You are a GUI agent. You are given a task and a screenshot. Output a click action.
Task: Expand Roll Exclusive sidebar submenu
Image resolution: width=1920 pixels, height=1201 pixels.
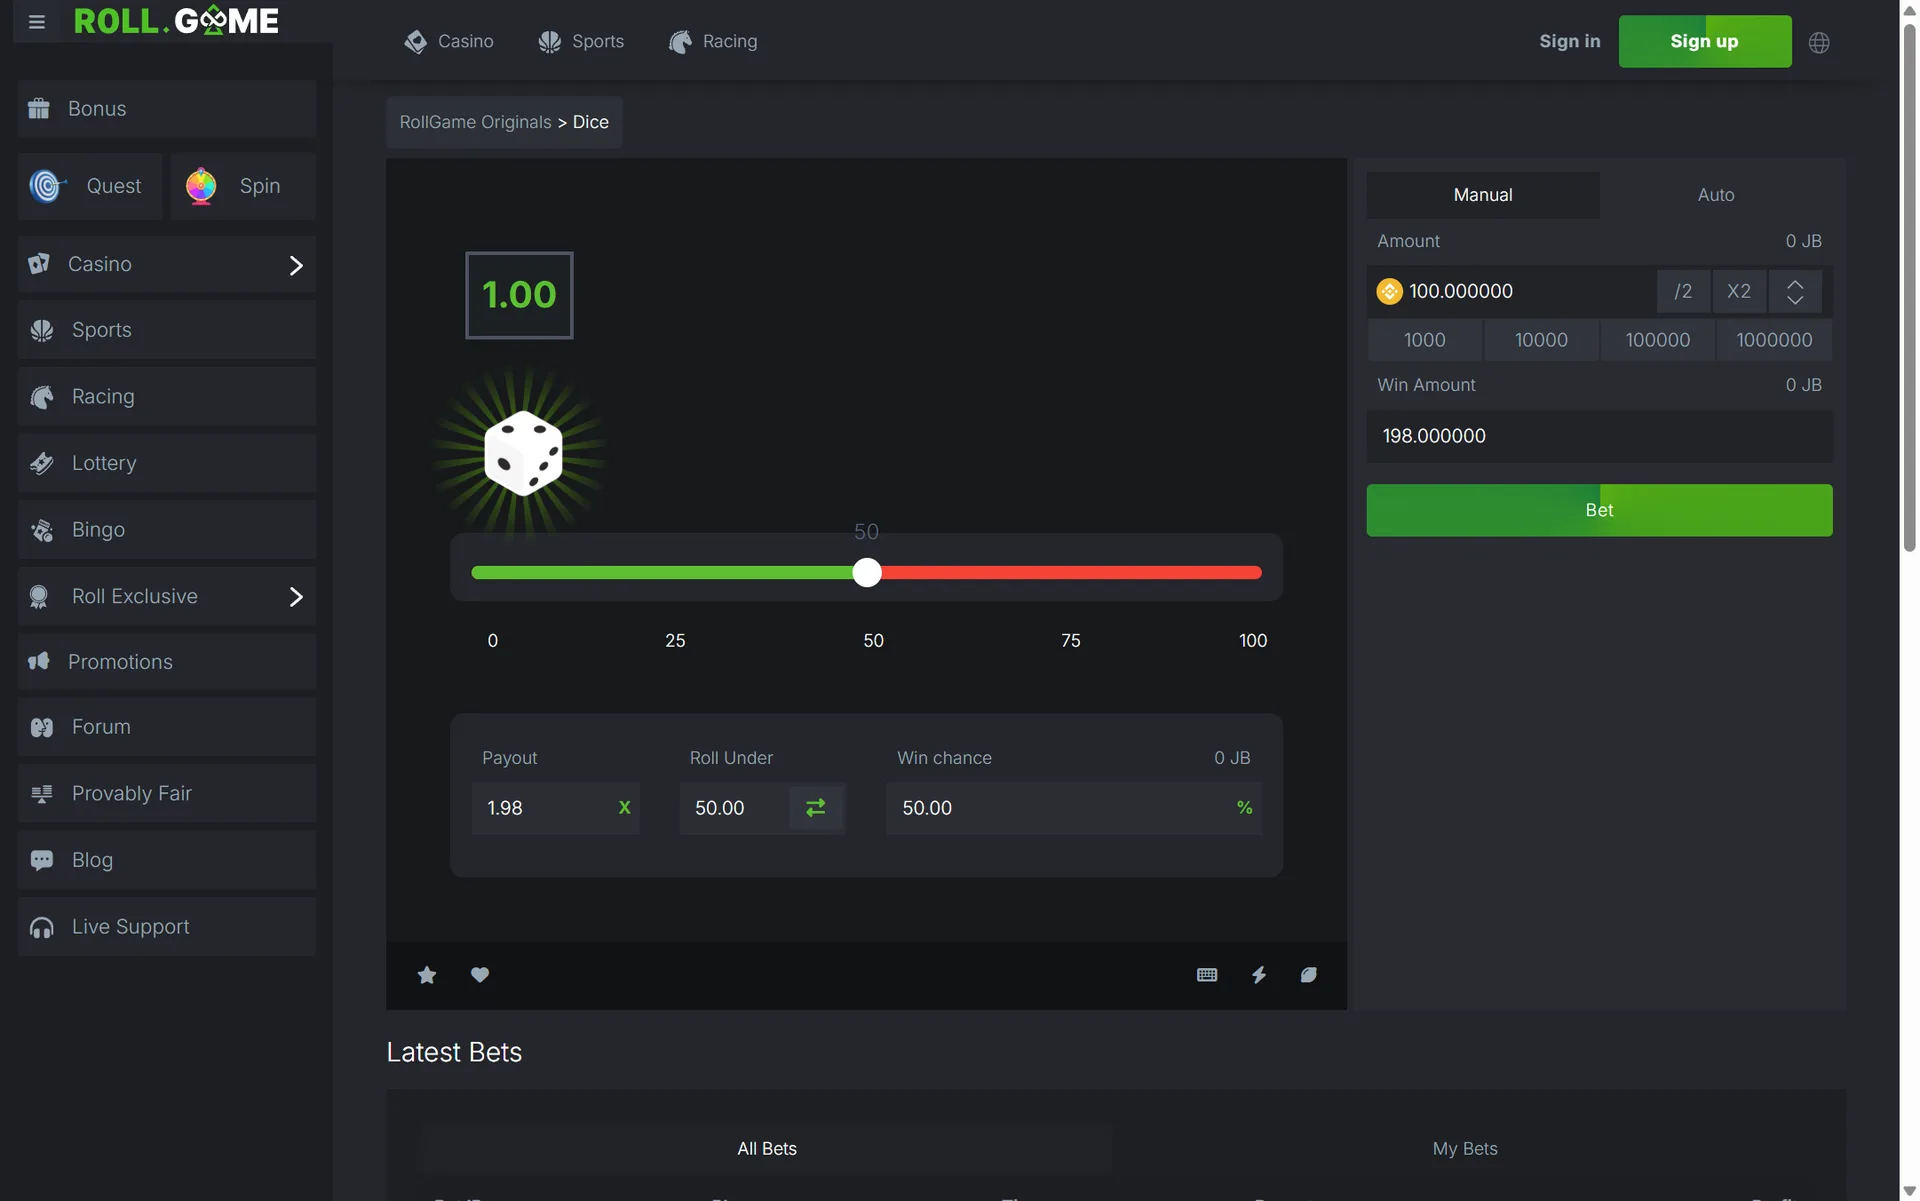[x=296, y=597]
